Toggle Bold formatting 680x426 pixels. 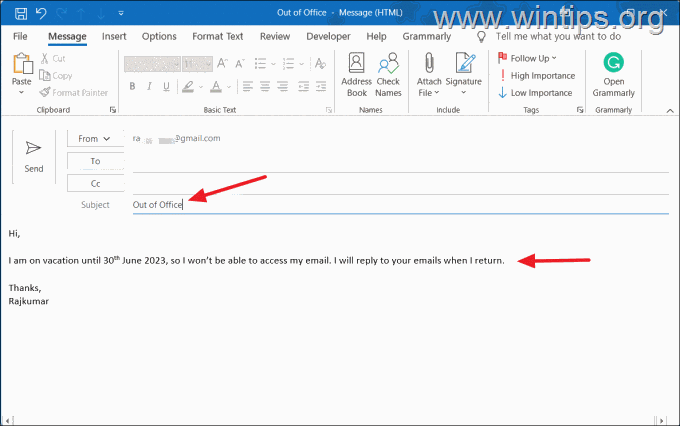[132, 86]
